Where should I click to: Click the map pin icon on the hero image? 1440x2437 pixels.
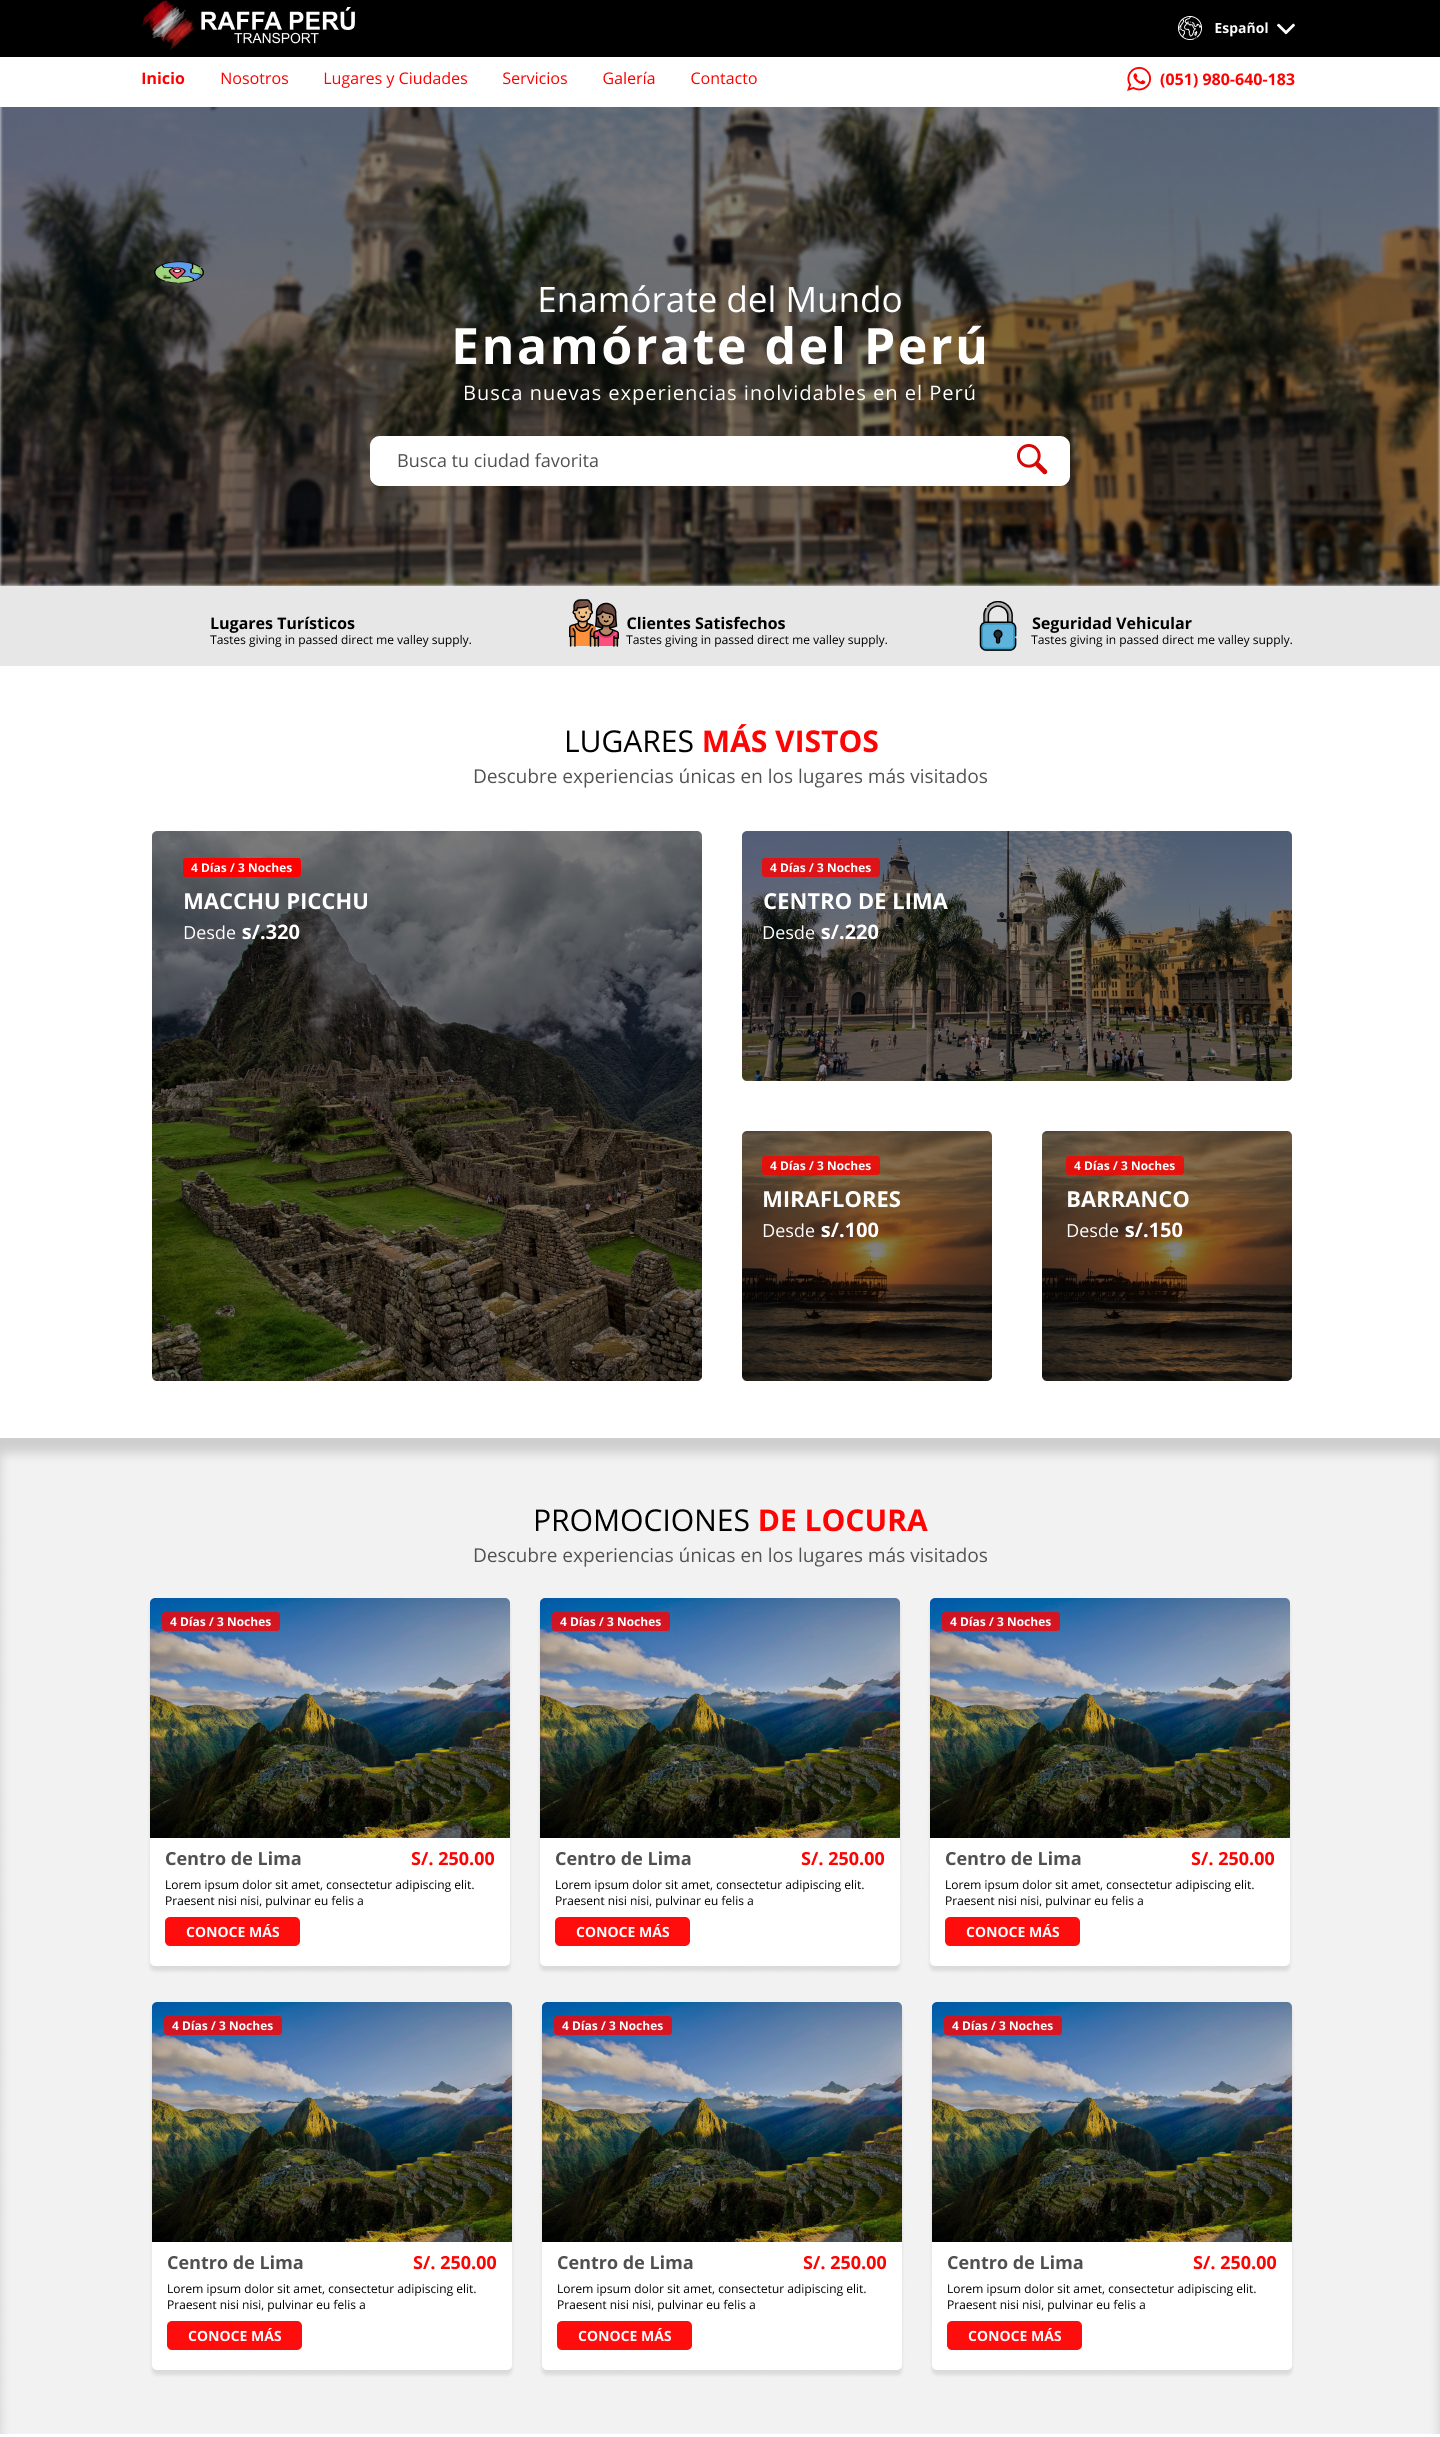point(179,272)
